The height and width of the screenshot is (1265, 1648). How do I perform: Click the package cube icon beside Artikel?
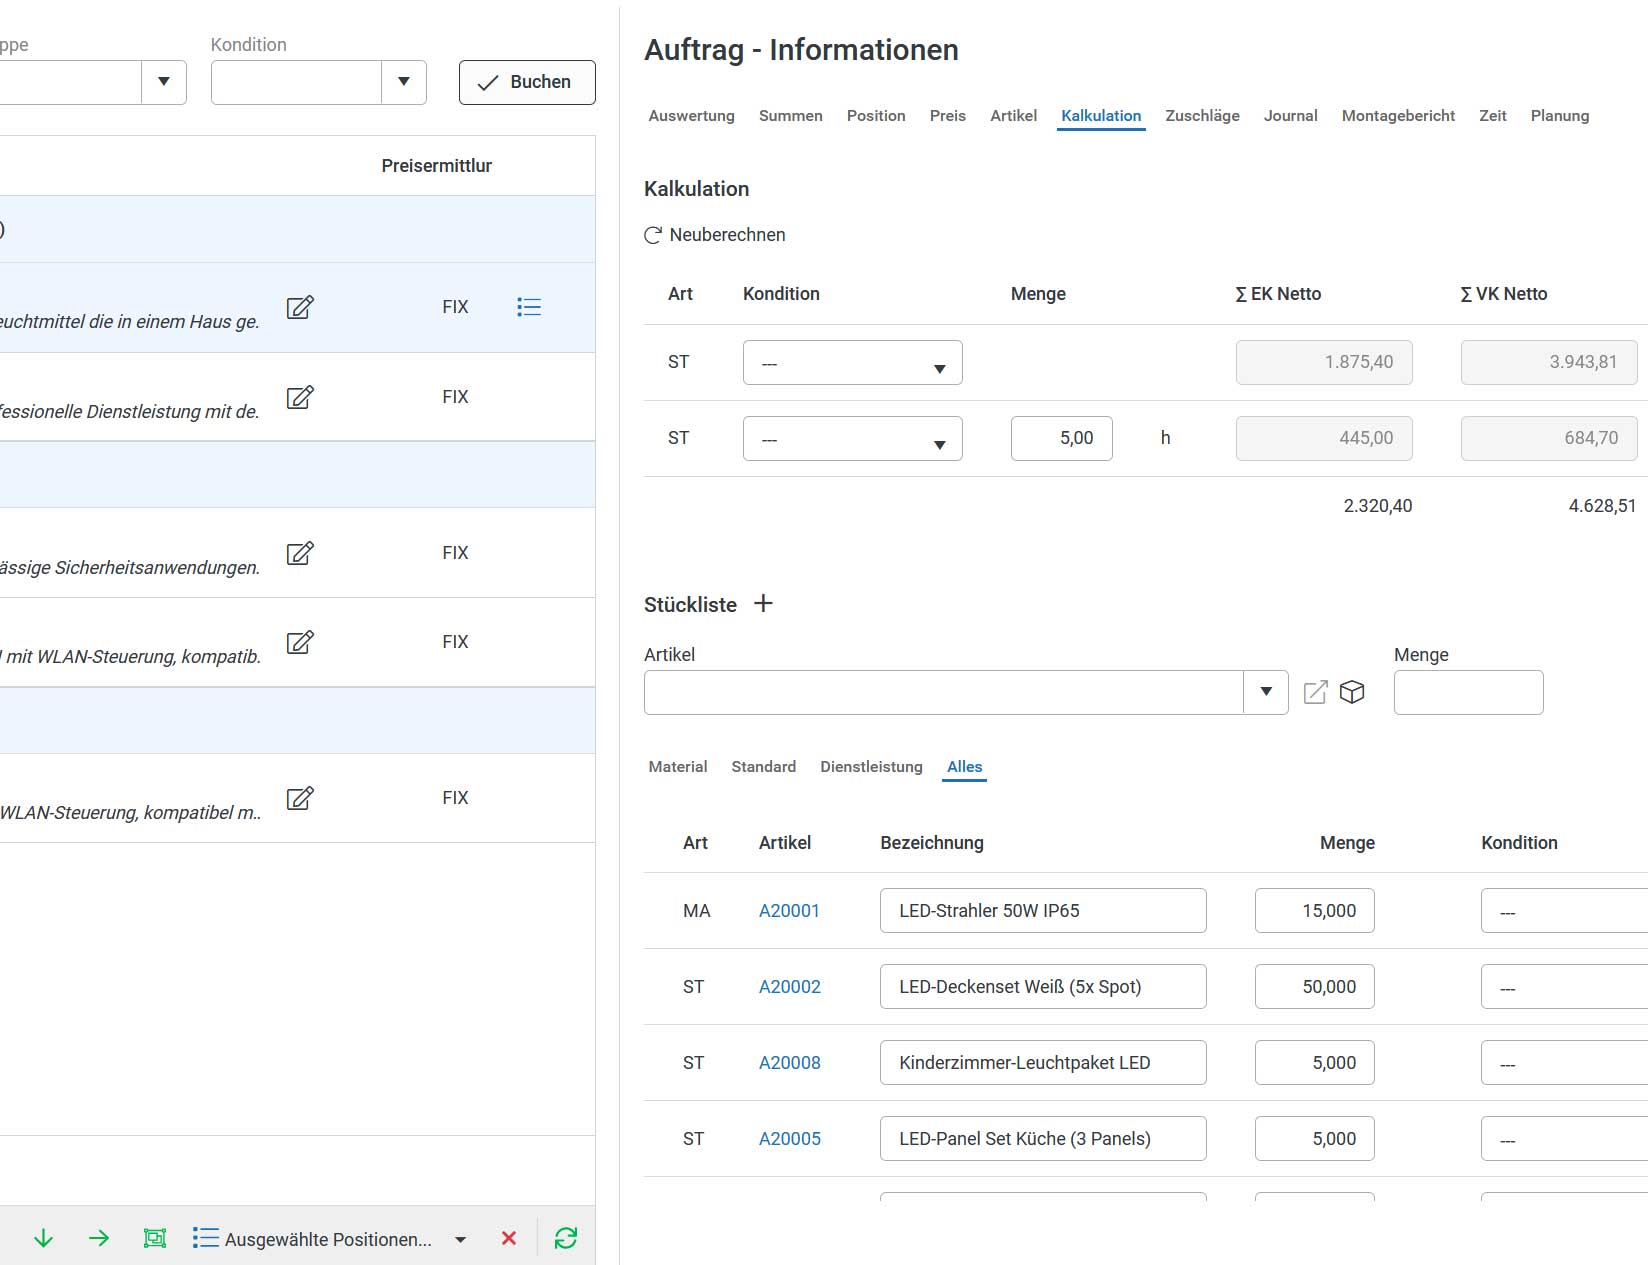(x=1352, y=692)
